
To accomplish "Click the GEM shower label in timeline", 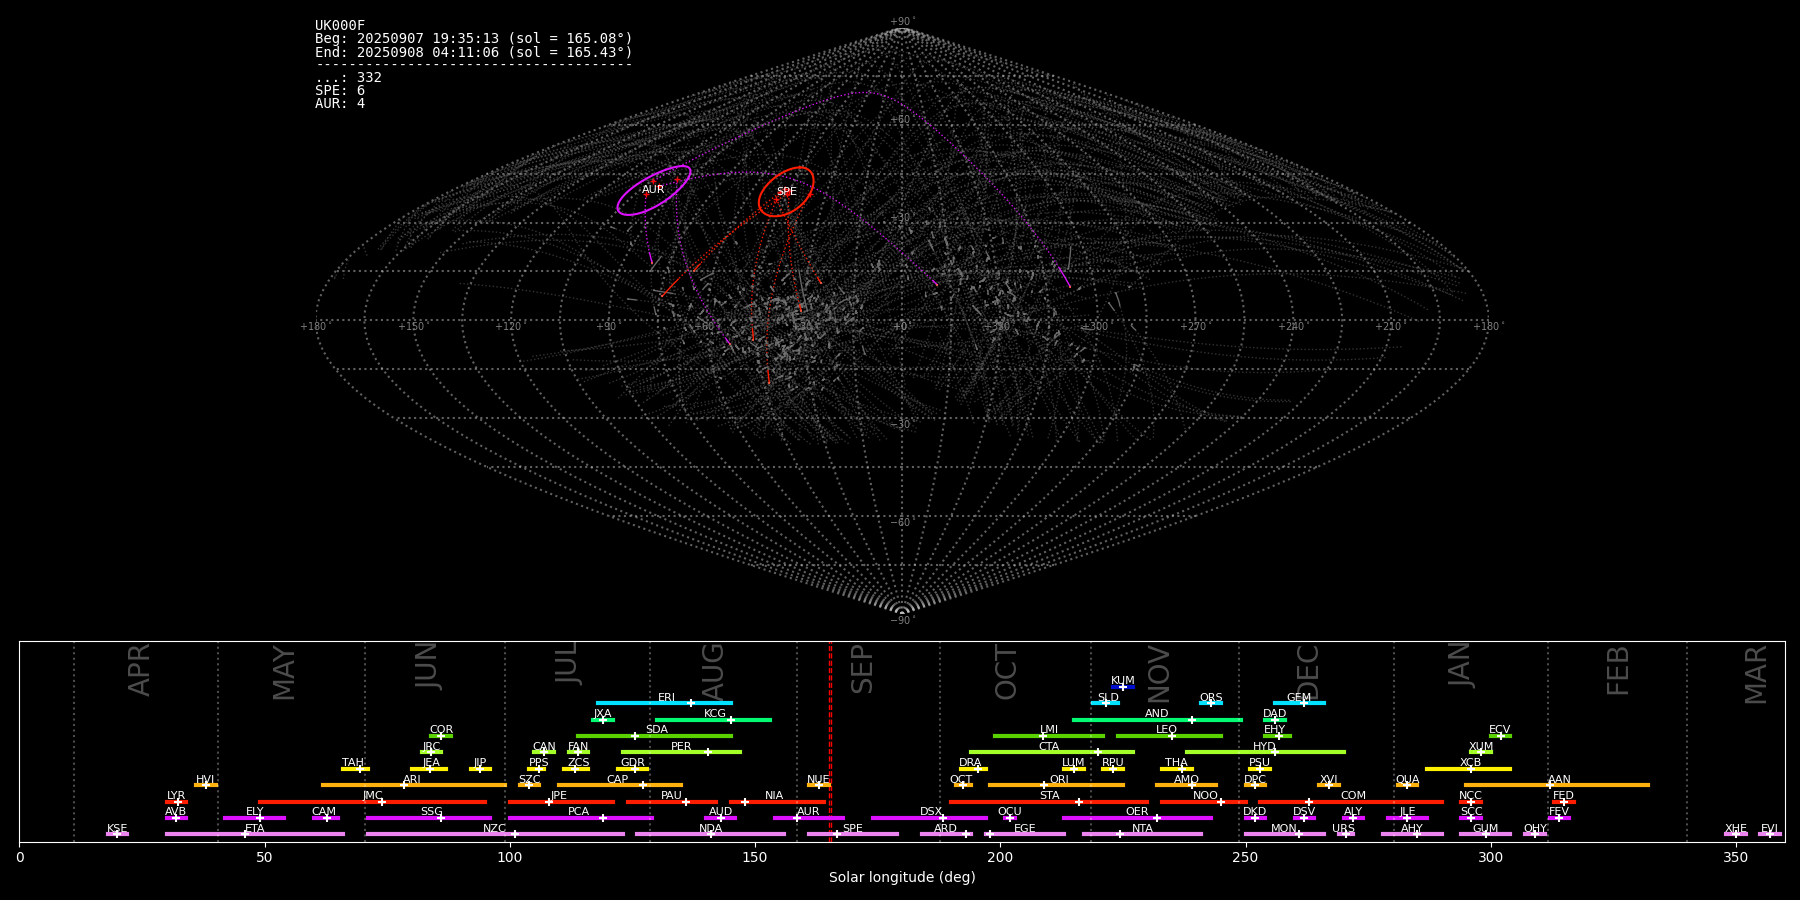I will [x=1299, y=698].
